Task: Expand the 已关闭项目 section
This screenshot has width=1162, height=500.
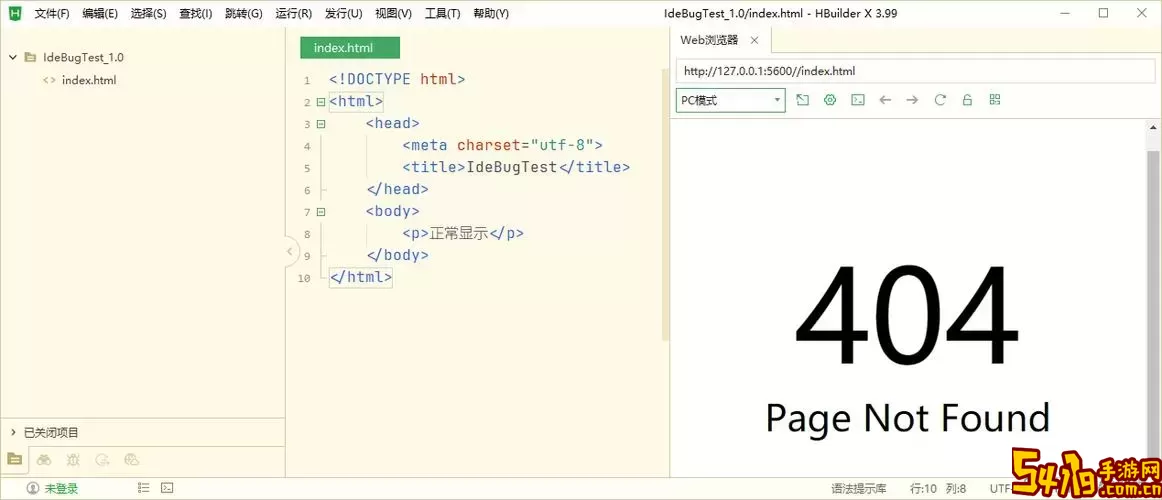Action: click(x=13, y=433)
